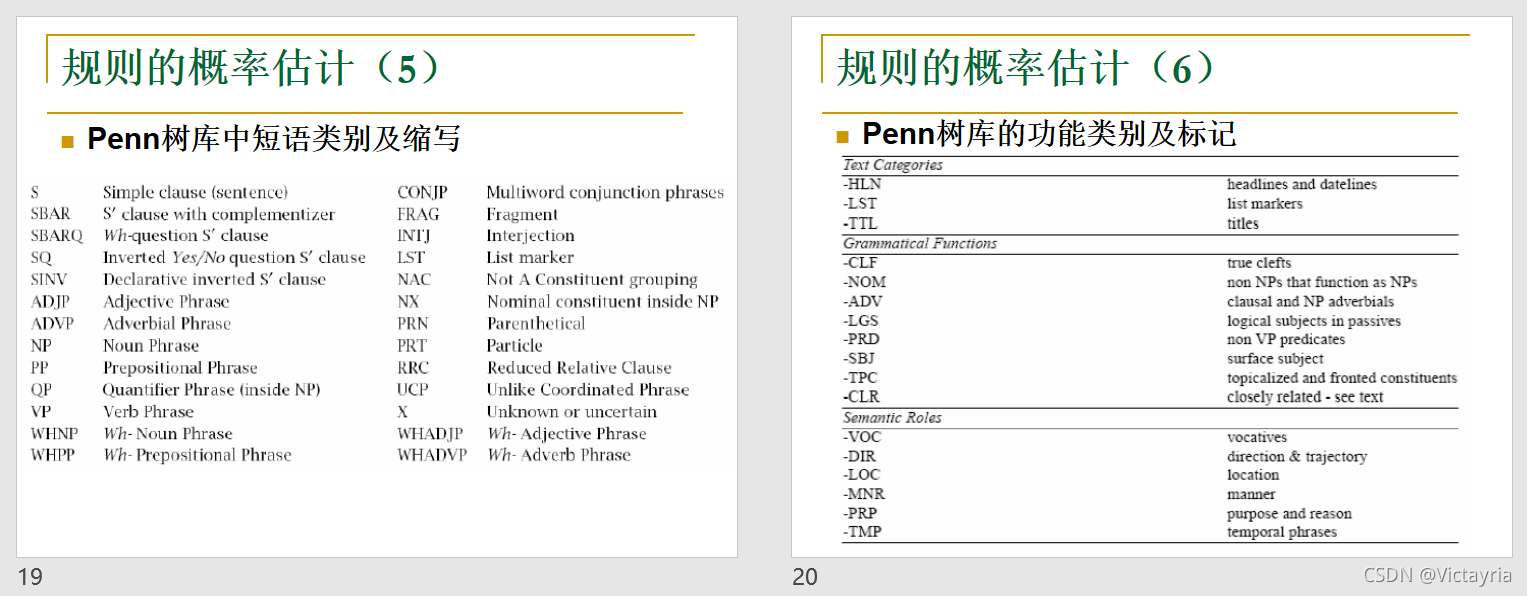Click 'Prepositional Phrase' next to PP
1527x596 pixels.
pos(180,368)
